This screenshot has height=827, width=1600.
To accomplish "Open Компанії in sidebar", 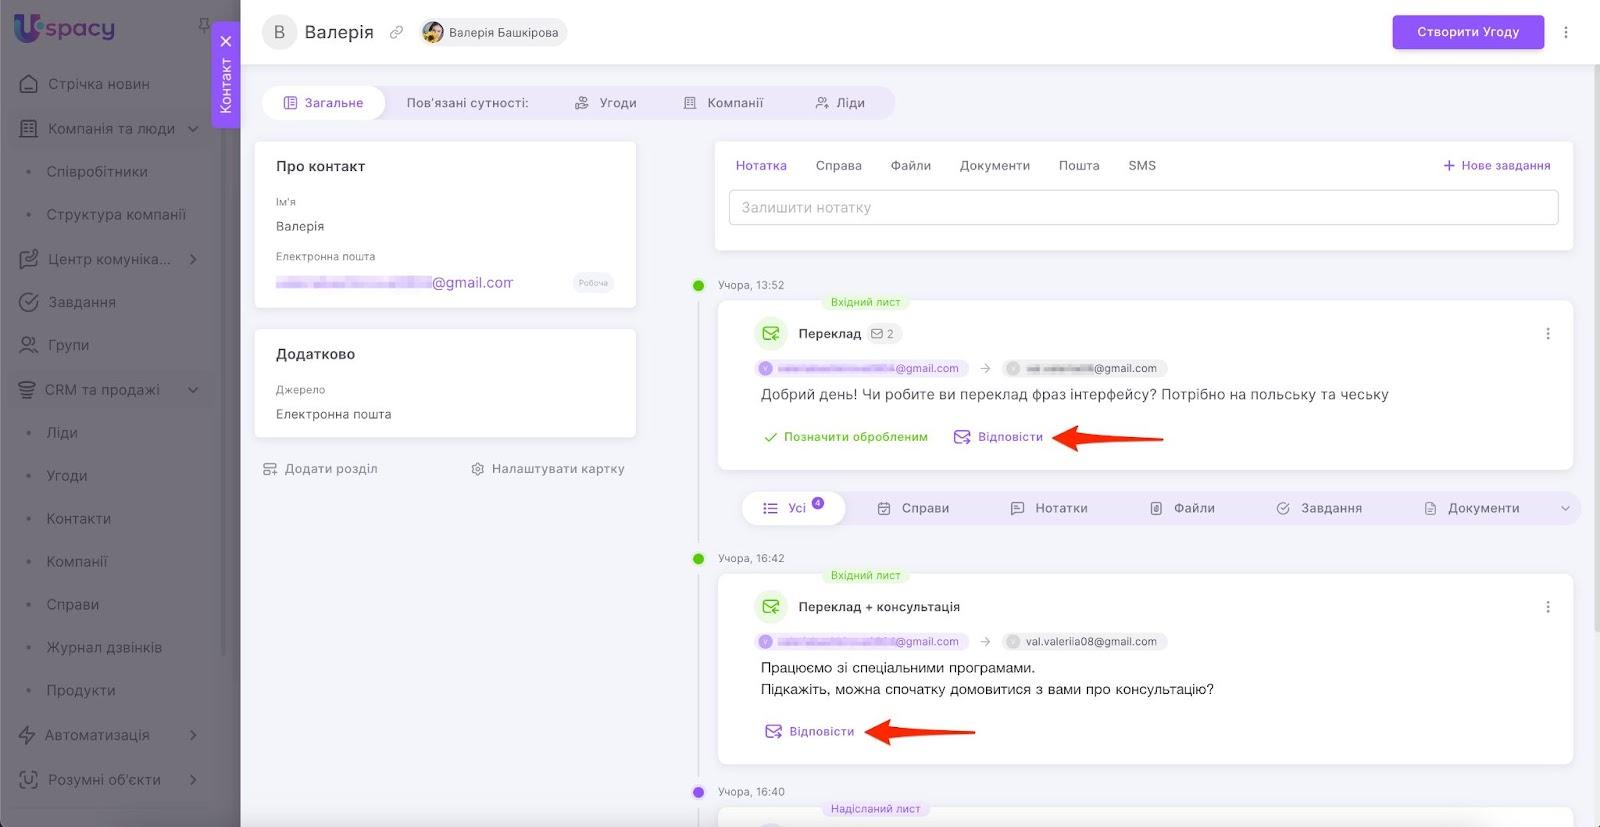I will tap(77, 562).
